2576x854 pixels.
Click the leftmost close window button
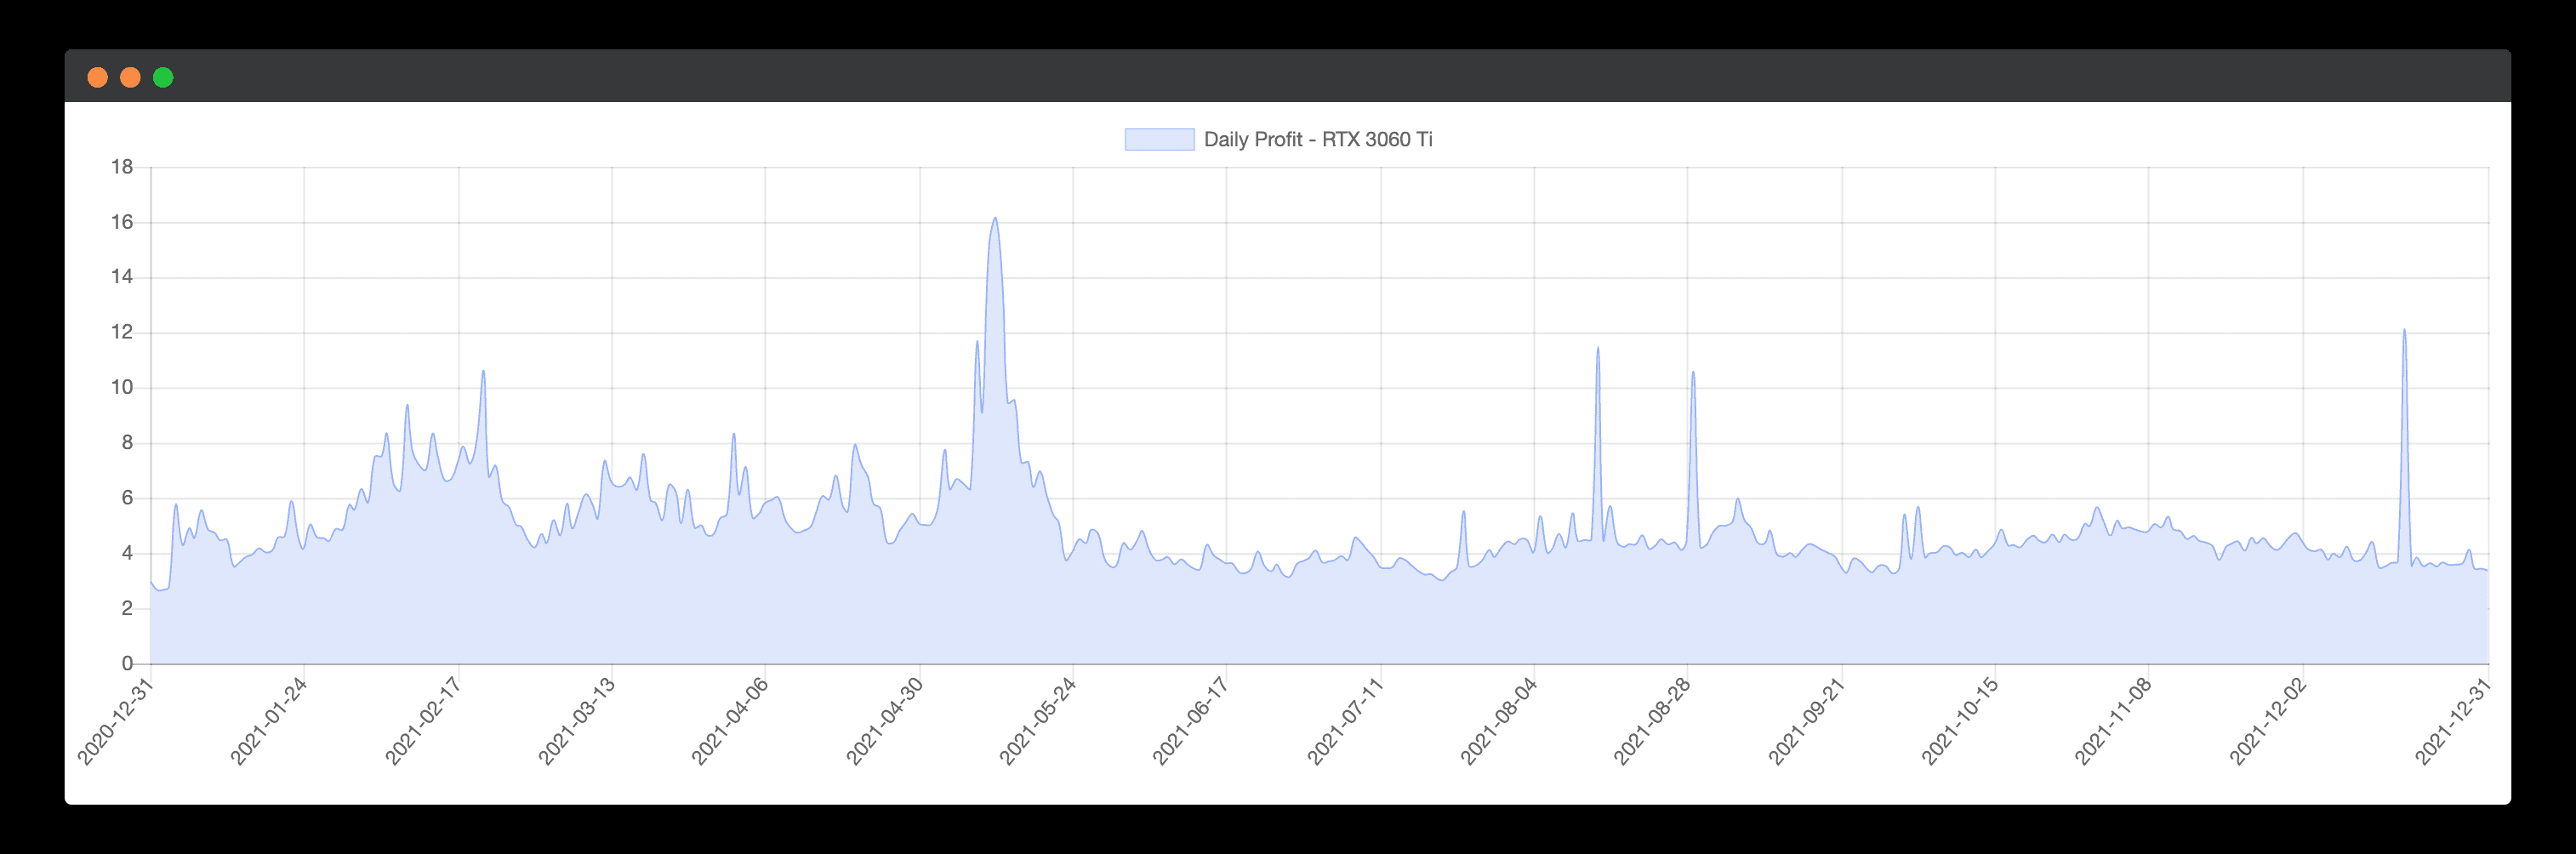(97, 78)
